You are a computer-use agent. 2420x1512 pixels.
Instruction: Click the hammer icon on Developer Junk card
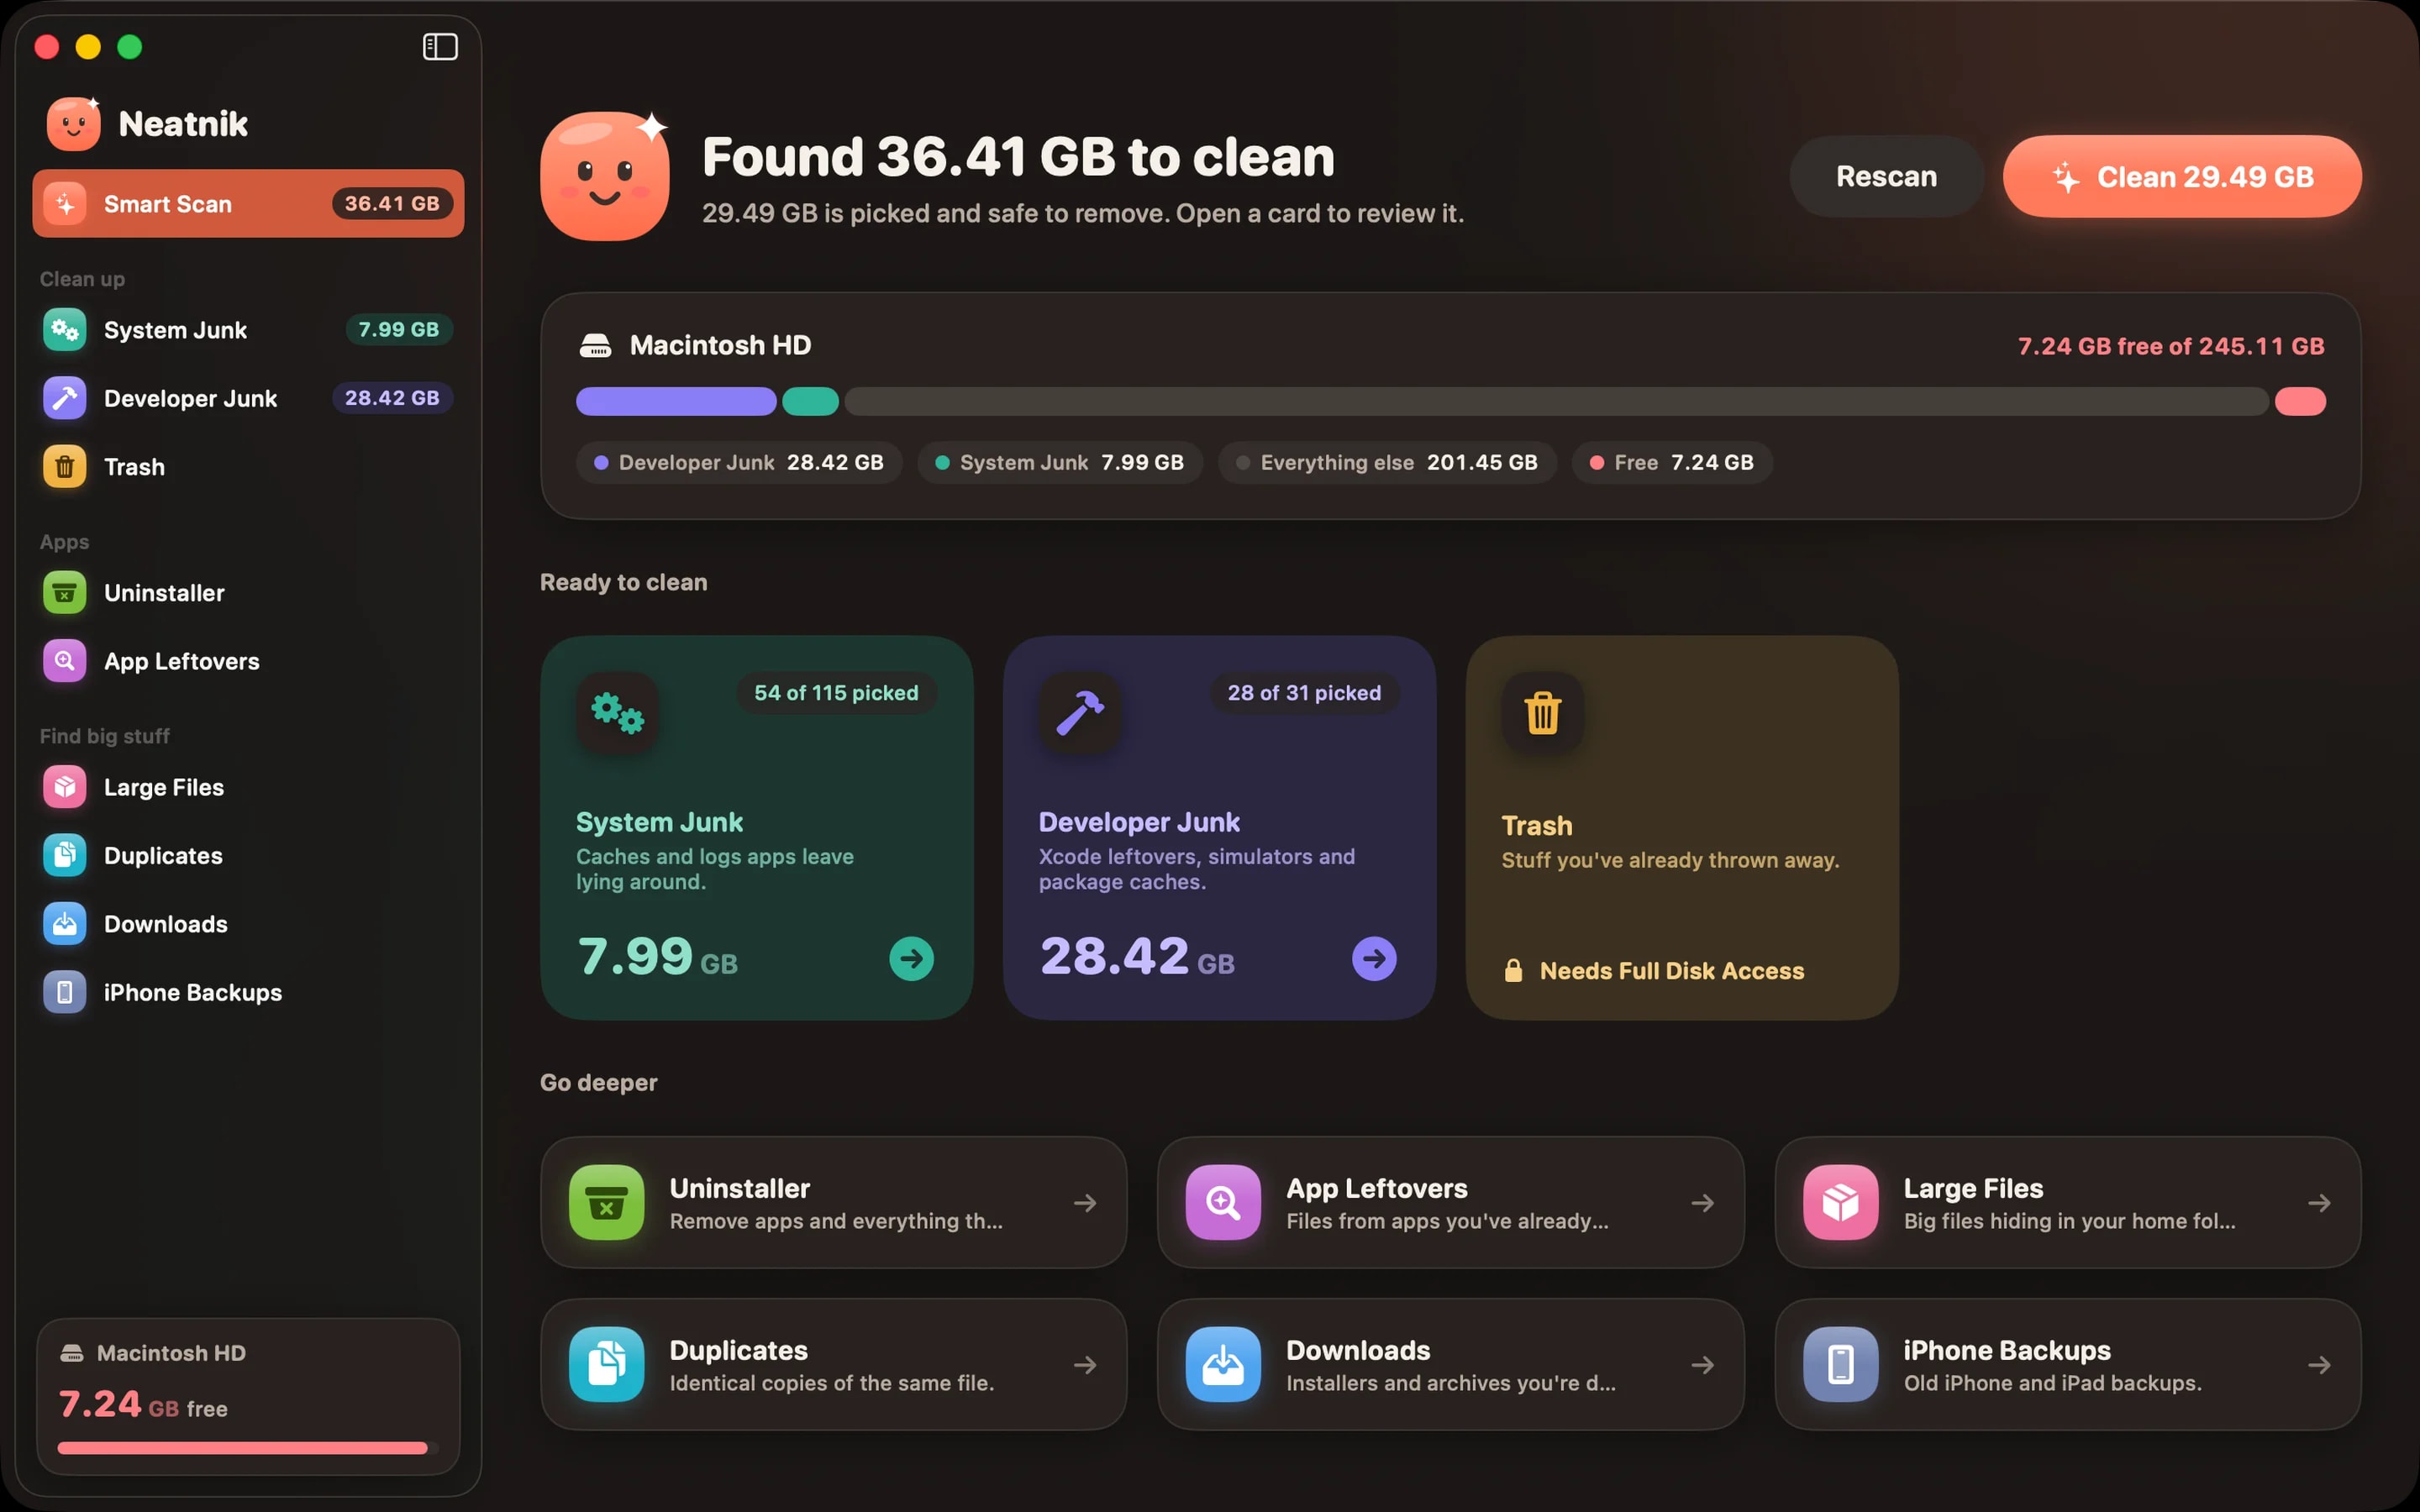pos(1080,713)
